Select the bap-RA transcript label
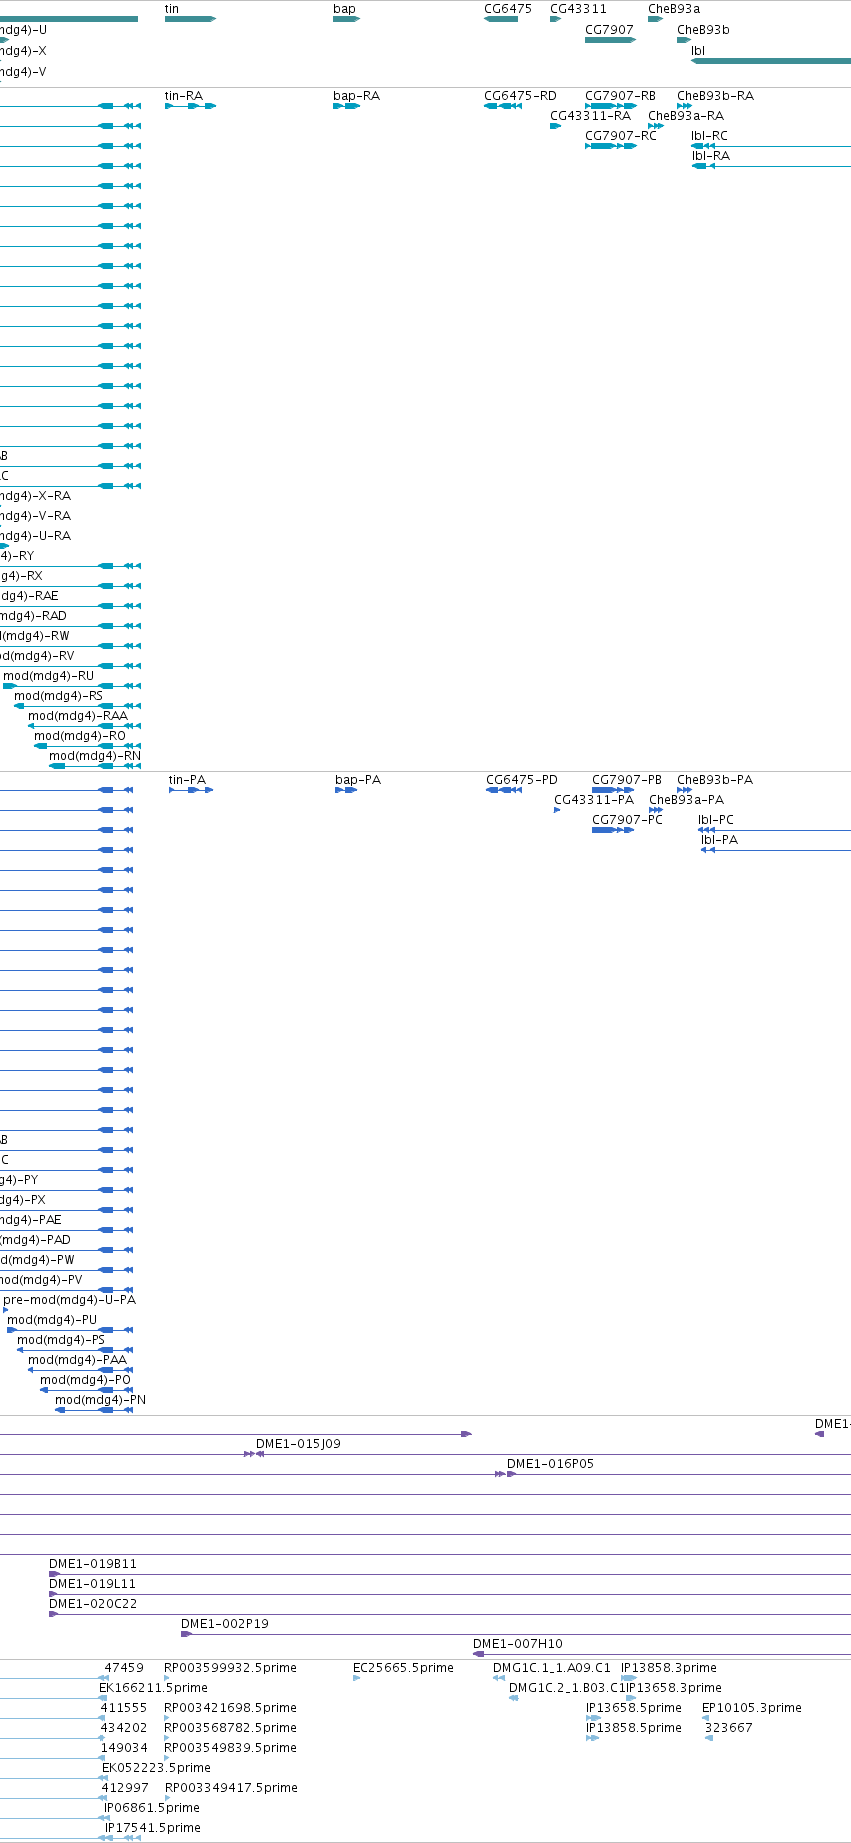The image size is (851, 1843). tap(356, 96)
